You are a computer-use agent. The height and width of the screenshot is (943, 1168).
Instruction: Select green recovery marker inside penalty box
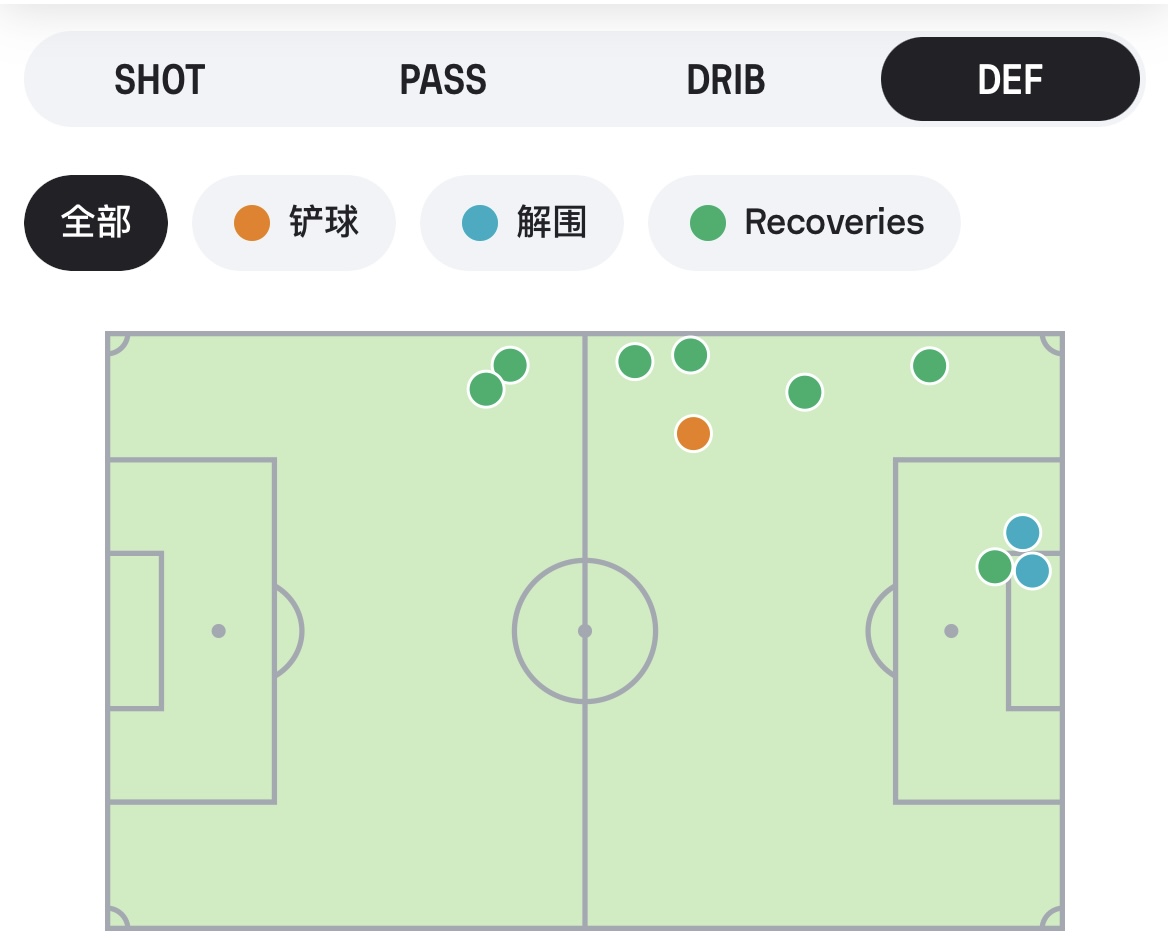[995, 567]
